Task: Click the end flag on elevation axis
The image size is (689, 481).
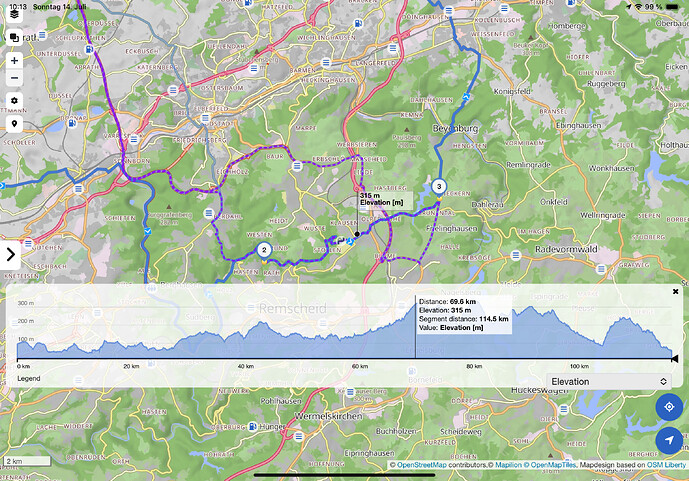Action: pos(674,359)
